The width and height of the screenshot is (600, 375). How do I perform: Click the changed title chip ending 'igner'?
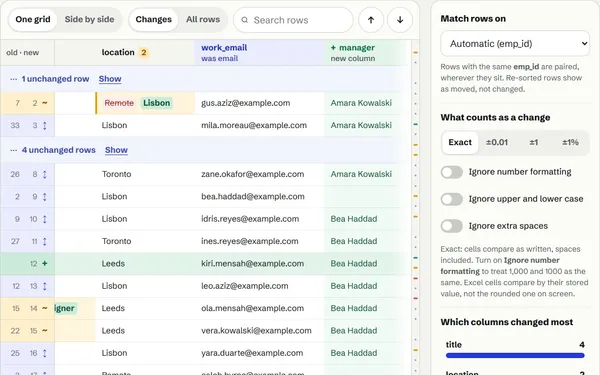pyautogui.click(x=65, y=308)
